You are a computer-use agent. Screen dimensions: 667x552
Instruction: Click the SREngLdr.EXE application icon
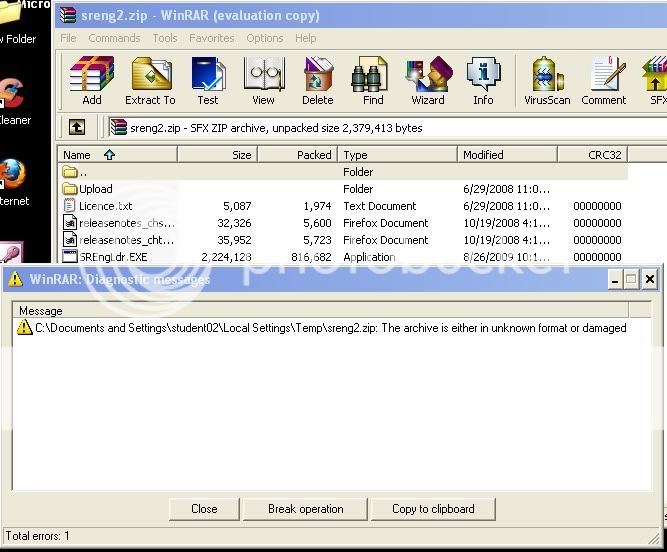coord(70,256)
